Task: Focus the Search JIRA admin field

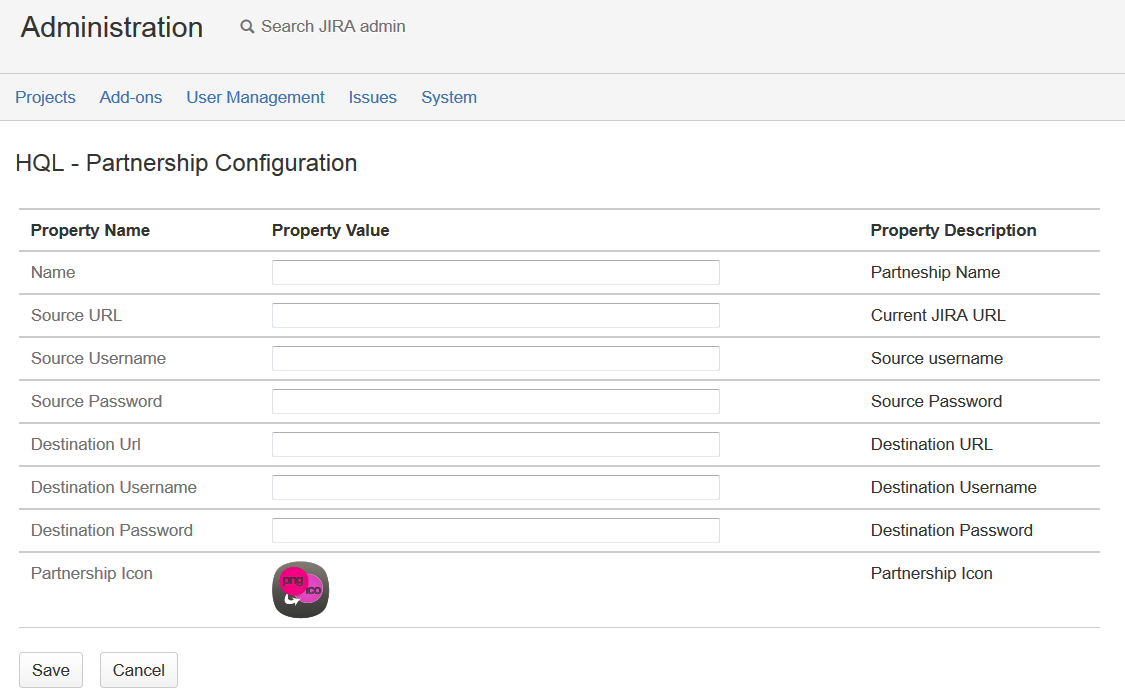Action: (333, 27)
